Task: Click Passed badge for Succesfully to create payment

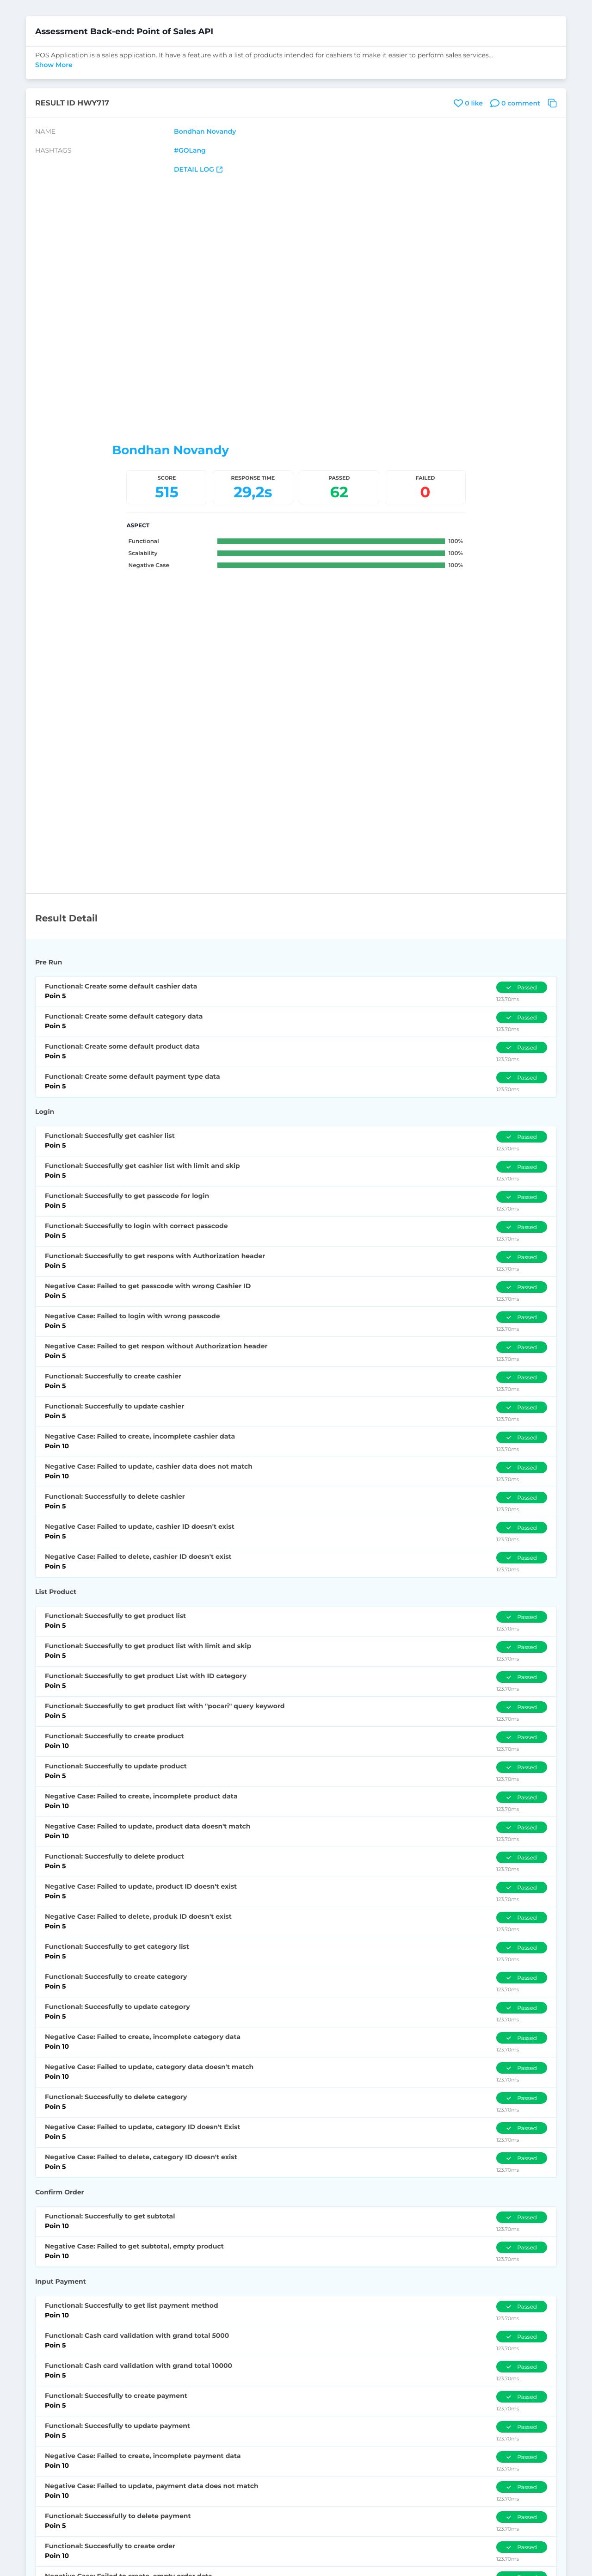Action: coord(521,2396)
